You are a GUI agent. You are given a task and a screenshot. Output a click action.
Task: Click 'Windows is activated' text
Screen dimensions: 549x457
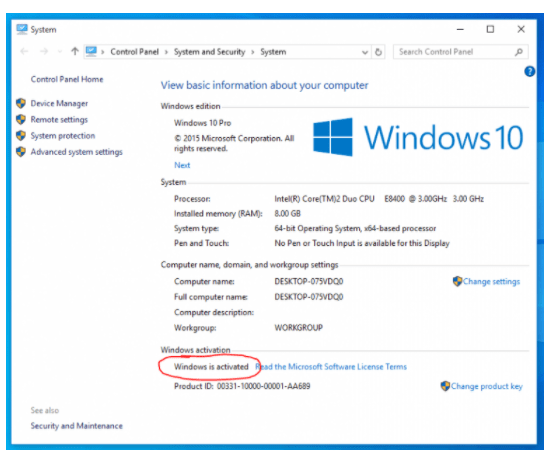(211, 367)
